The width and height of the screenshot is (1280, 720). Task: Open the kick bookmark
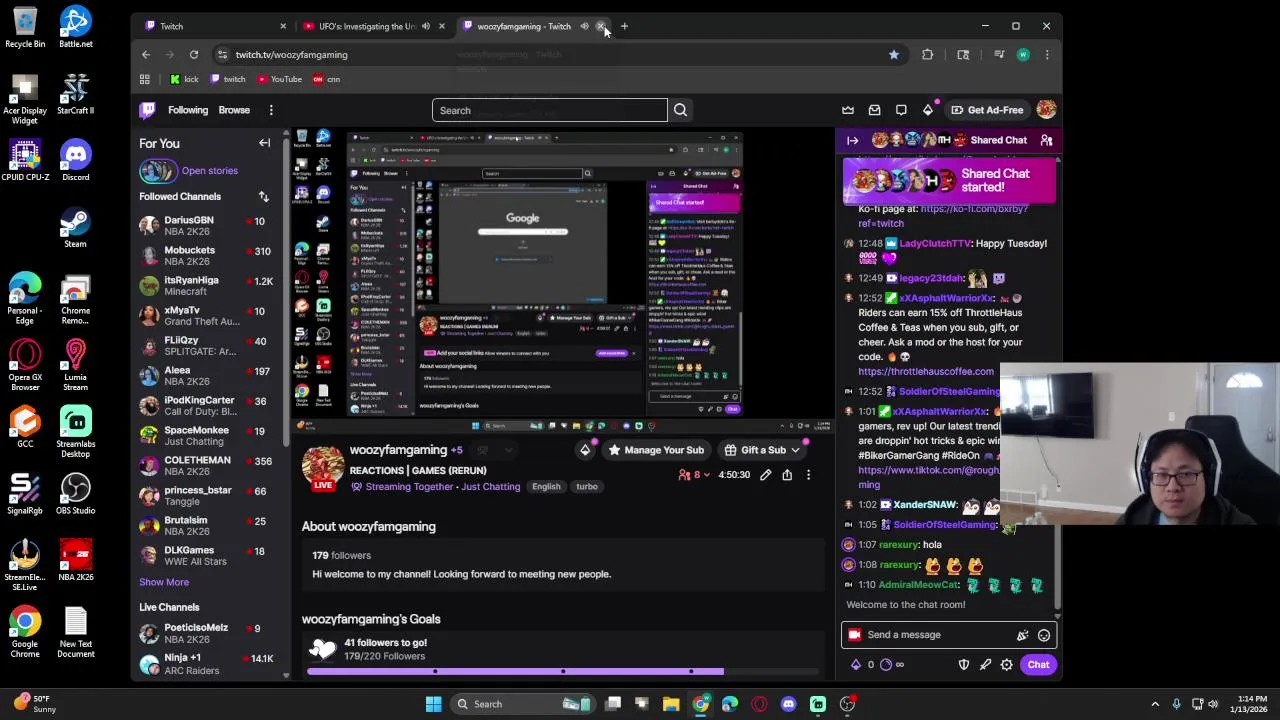[x=184, y=79]
